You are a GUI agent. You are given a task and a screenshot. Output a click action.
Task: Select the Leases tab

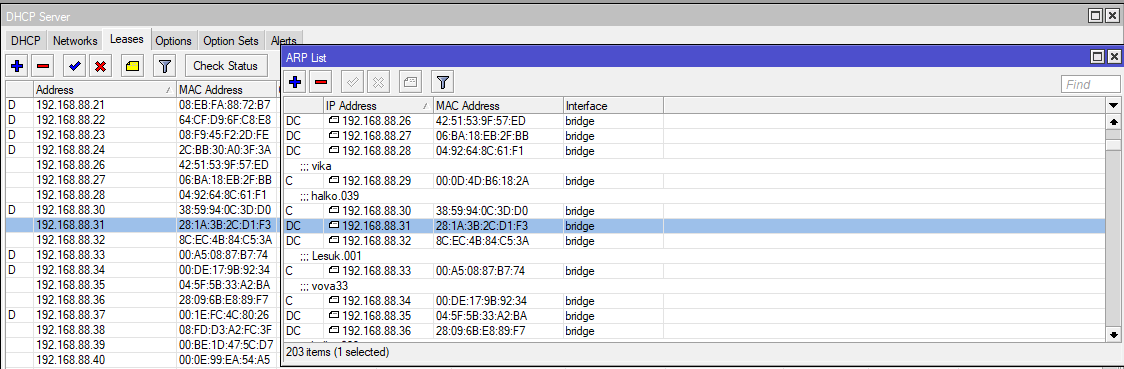point(126,40)
